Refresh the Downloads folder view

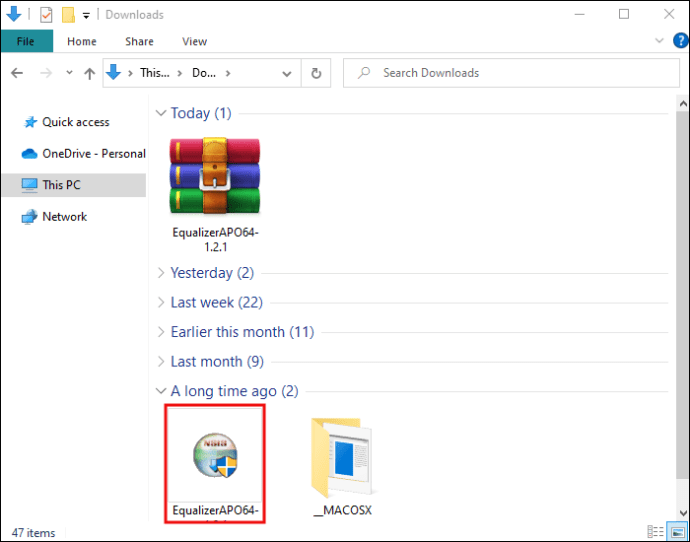coord(316,73)
